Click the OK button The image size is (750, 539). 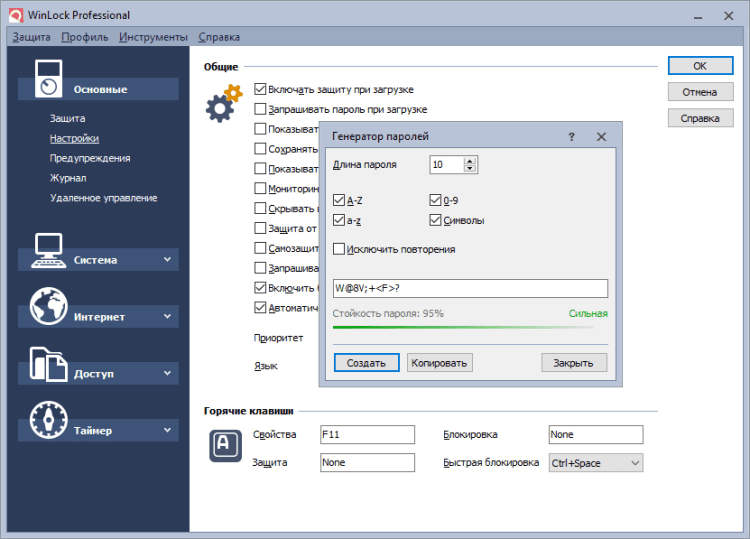pos(700,66)
